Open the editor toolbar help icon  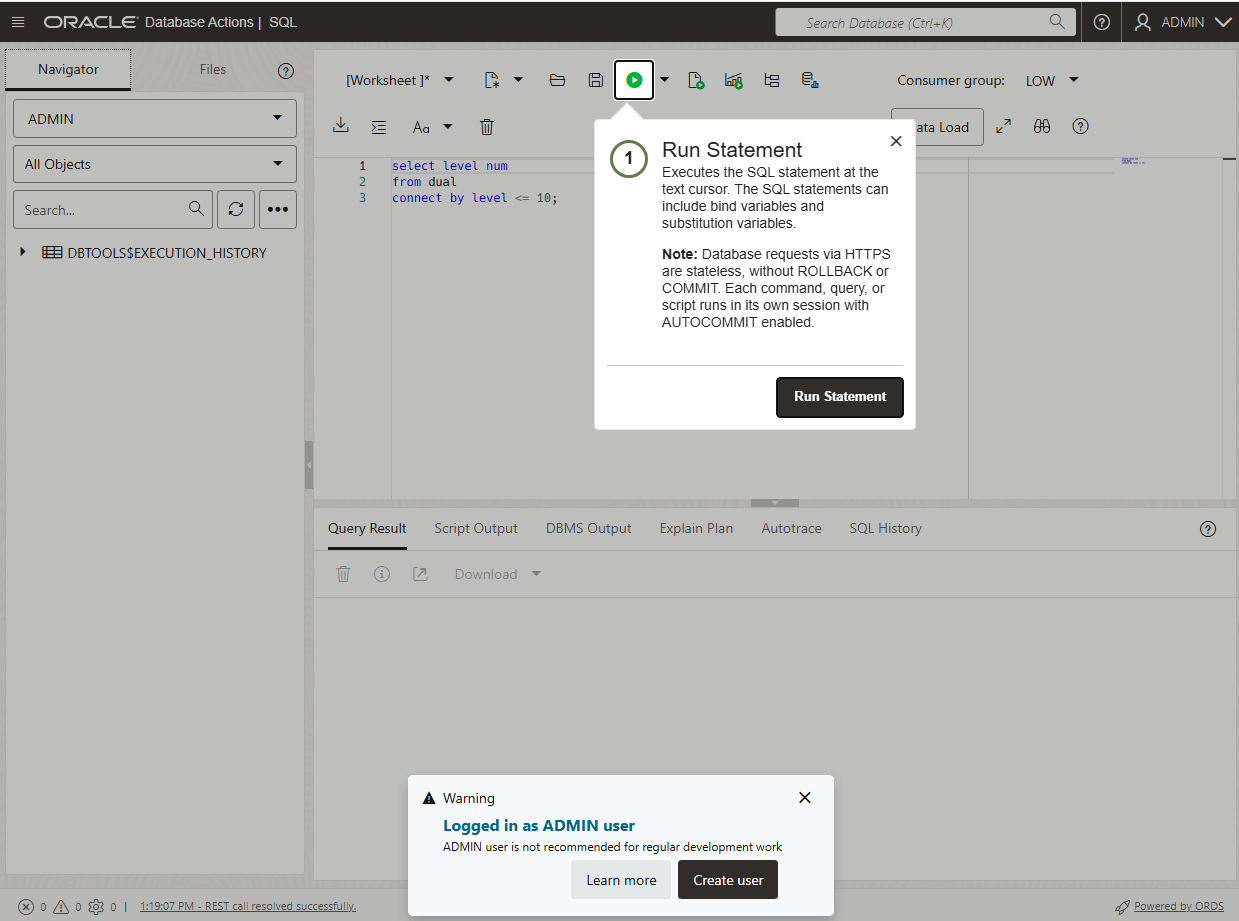pos(1080,127)
